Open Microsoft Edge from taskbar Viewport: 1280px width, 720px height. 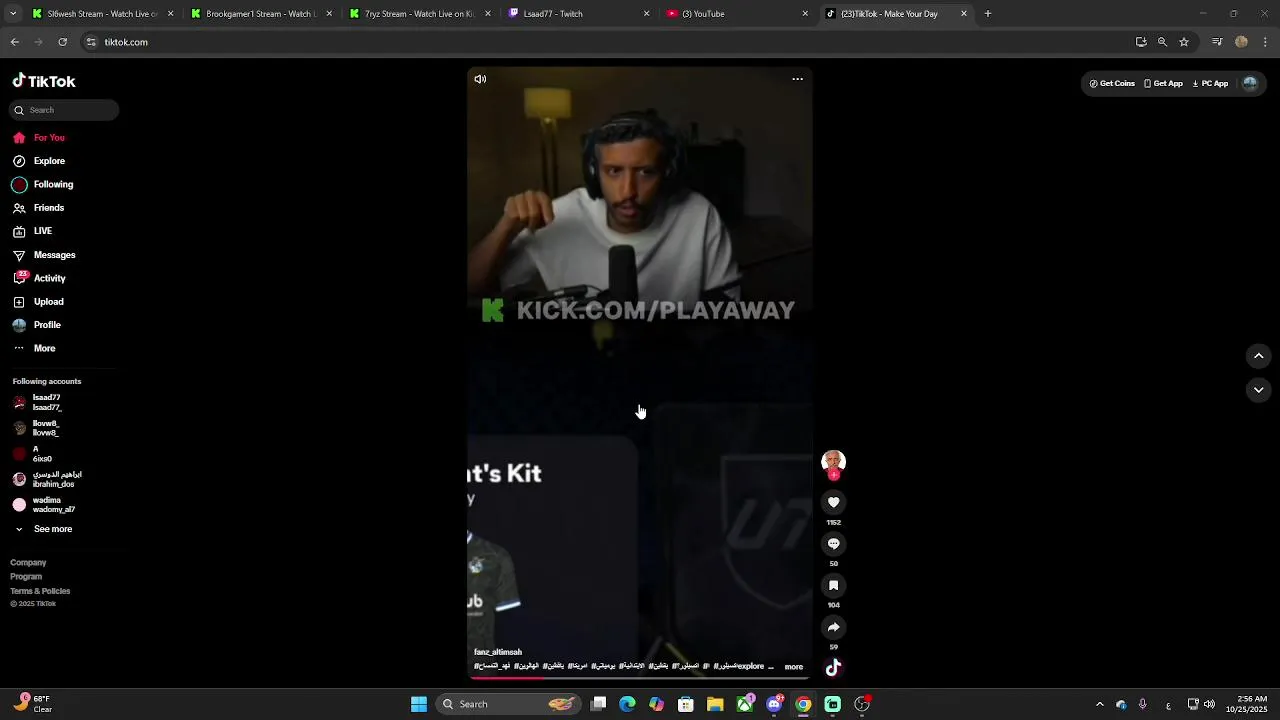point(627,704)
